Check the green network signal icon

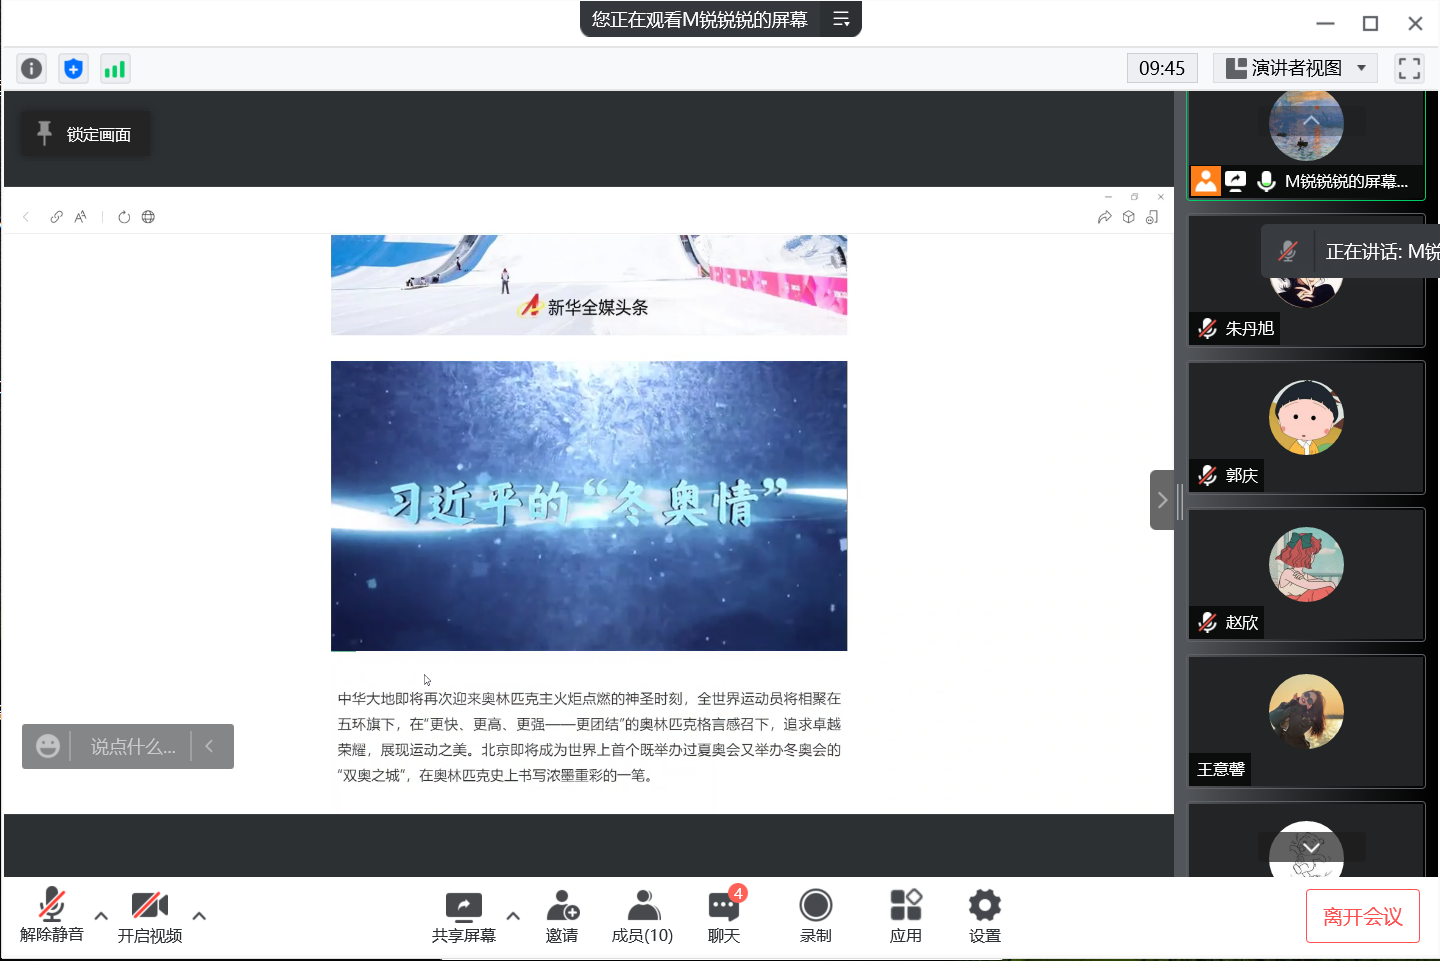tap(115, 68)
